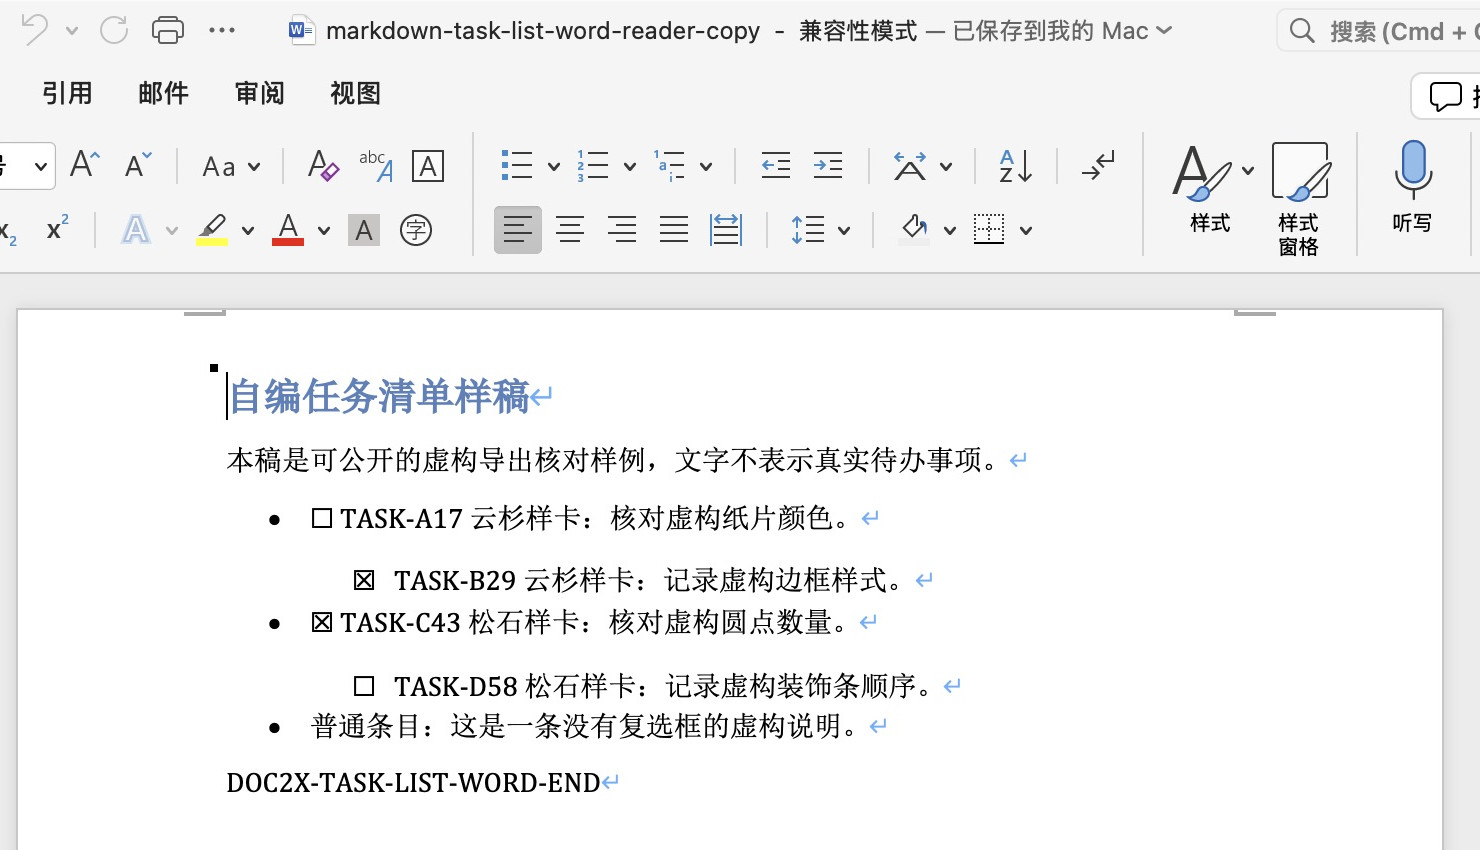
Task: Open the numbered list style dropdown arrow
Action: (629, 167)
